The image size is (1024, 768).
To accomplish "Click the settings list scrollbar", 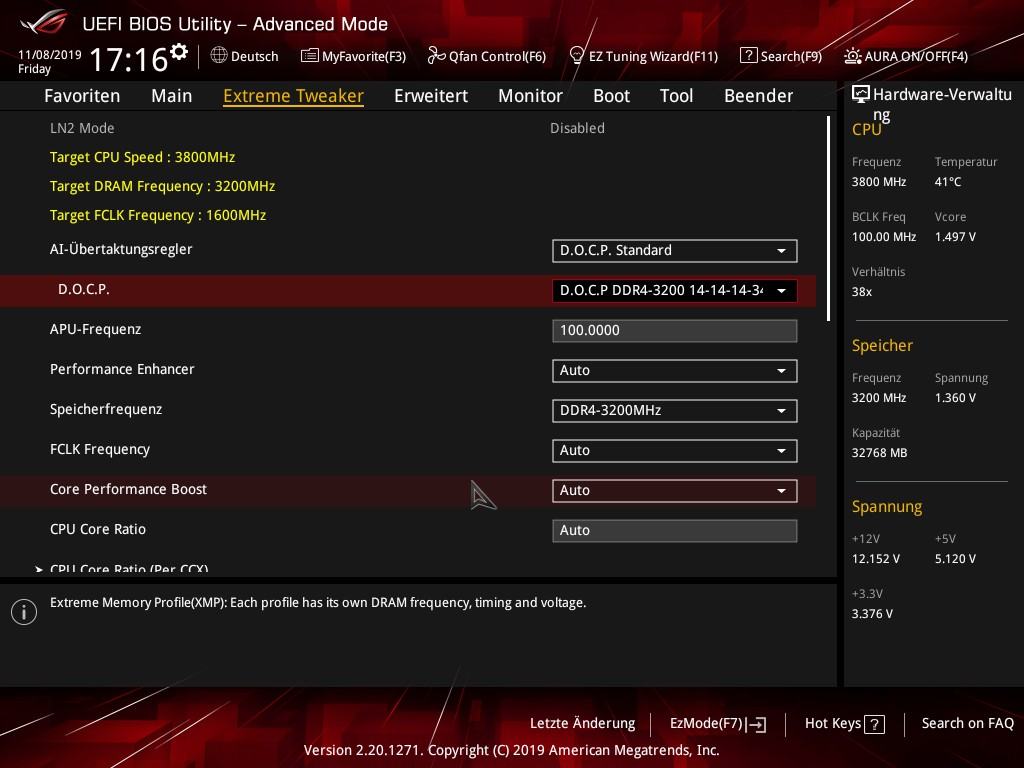I will 828,218.
